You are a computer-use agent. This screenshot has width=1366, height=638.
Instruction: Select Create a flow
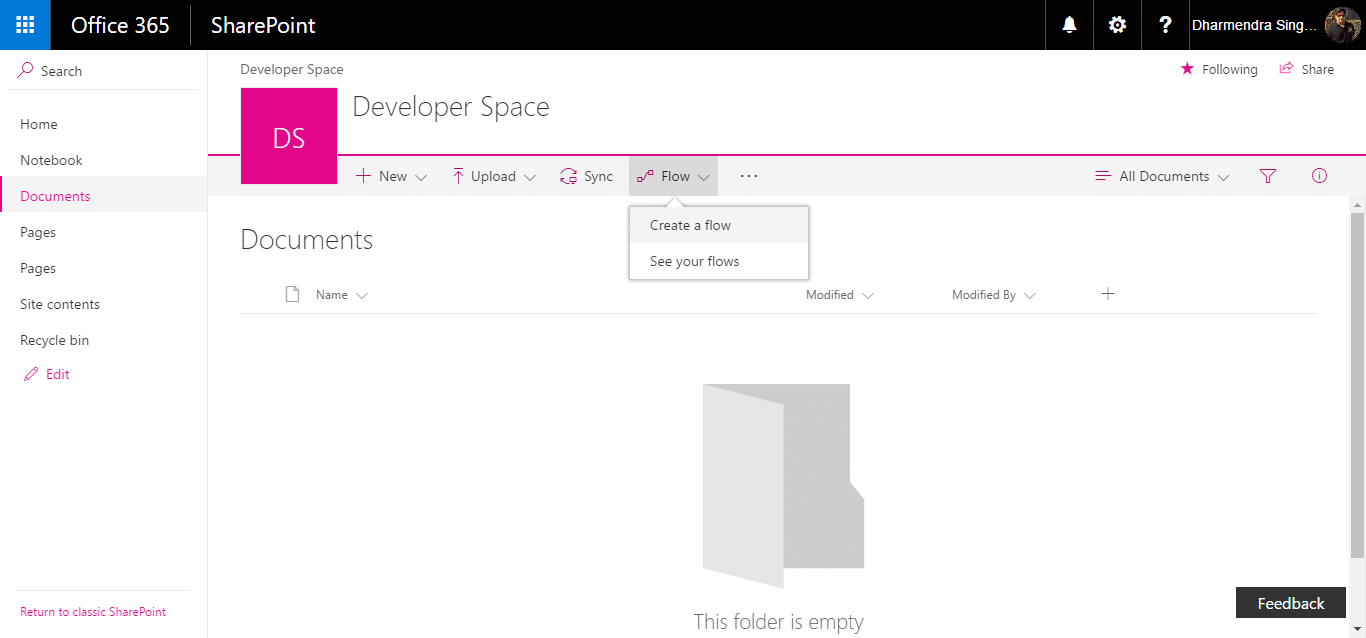(719, 225)
